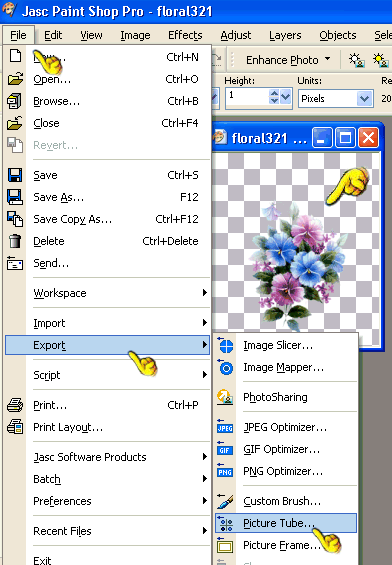Click the Image Slicer icon

point(226,346)
